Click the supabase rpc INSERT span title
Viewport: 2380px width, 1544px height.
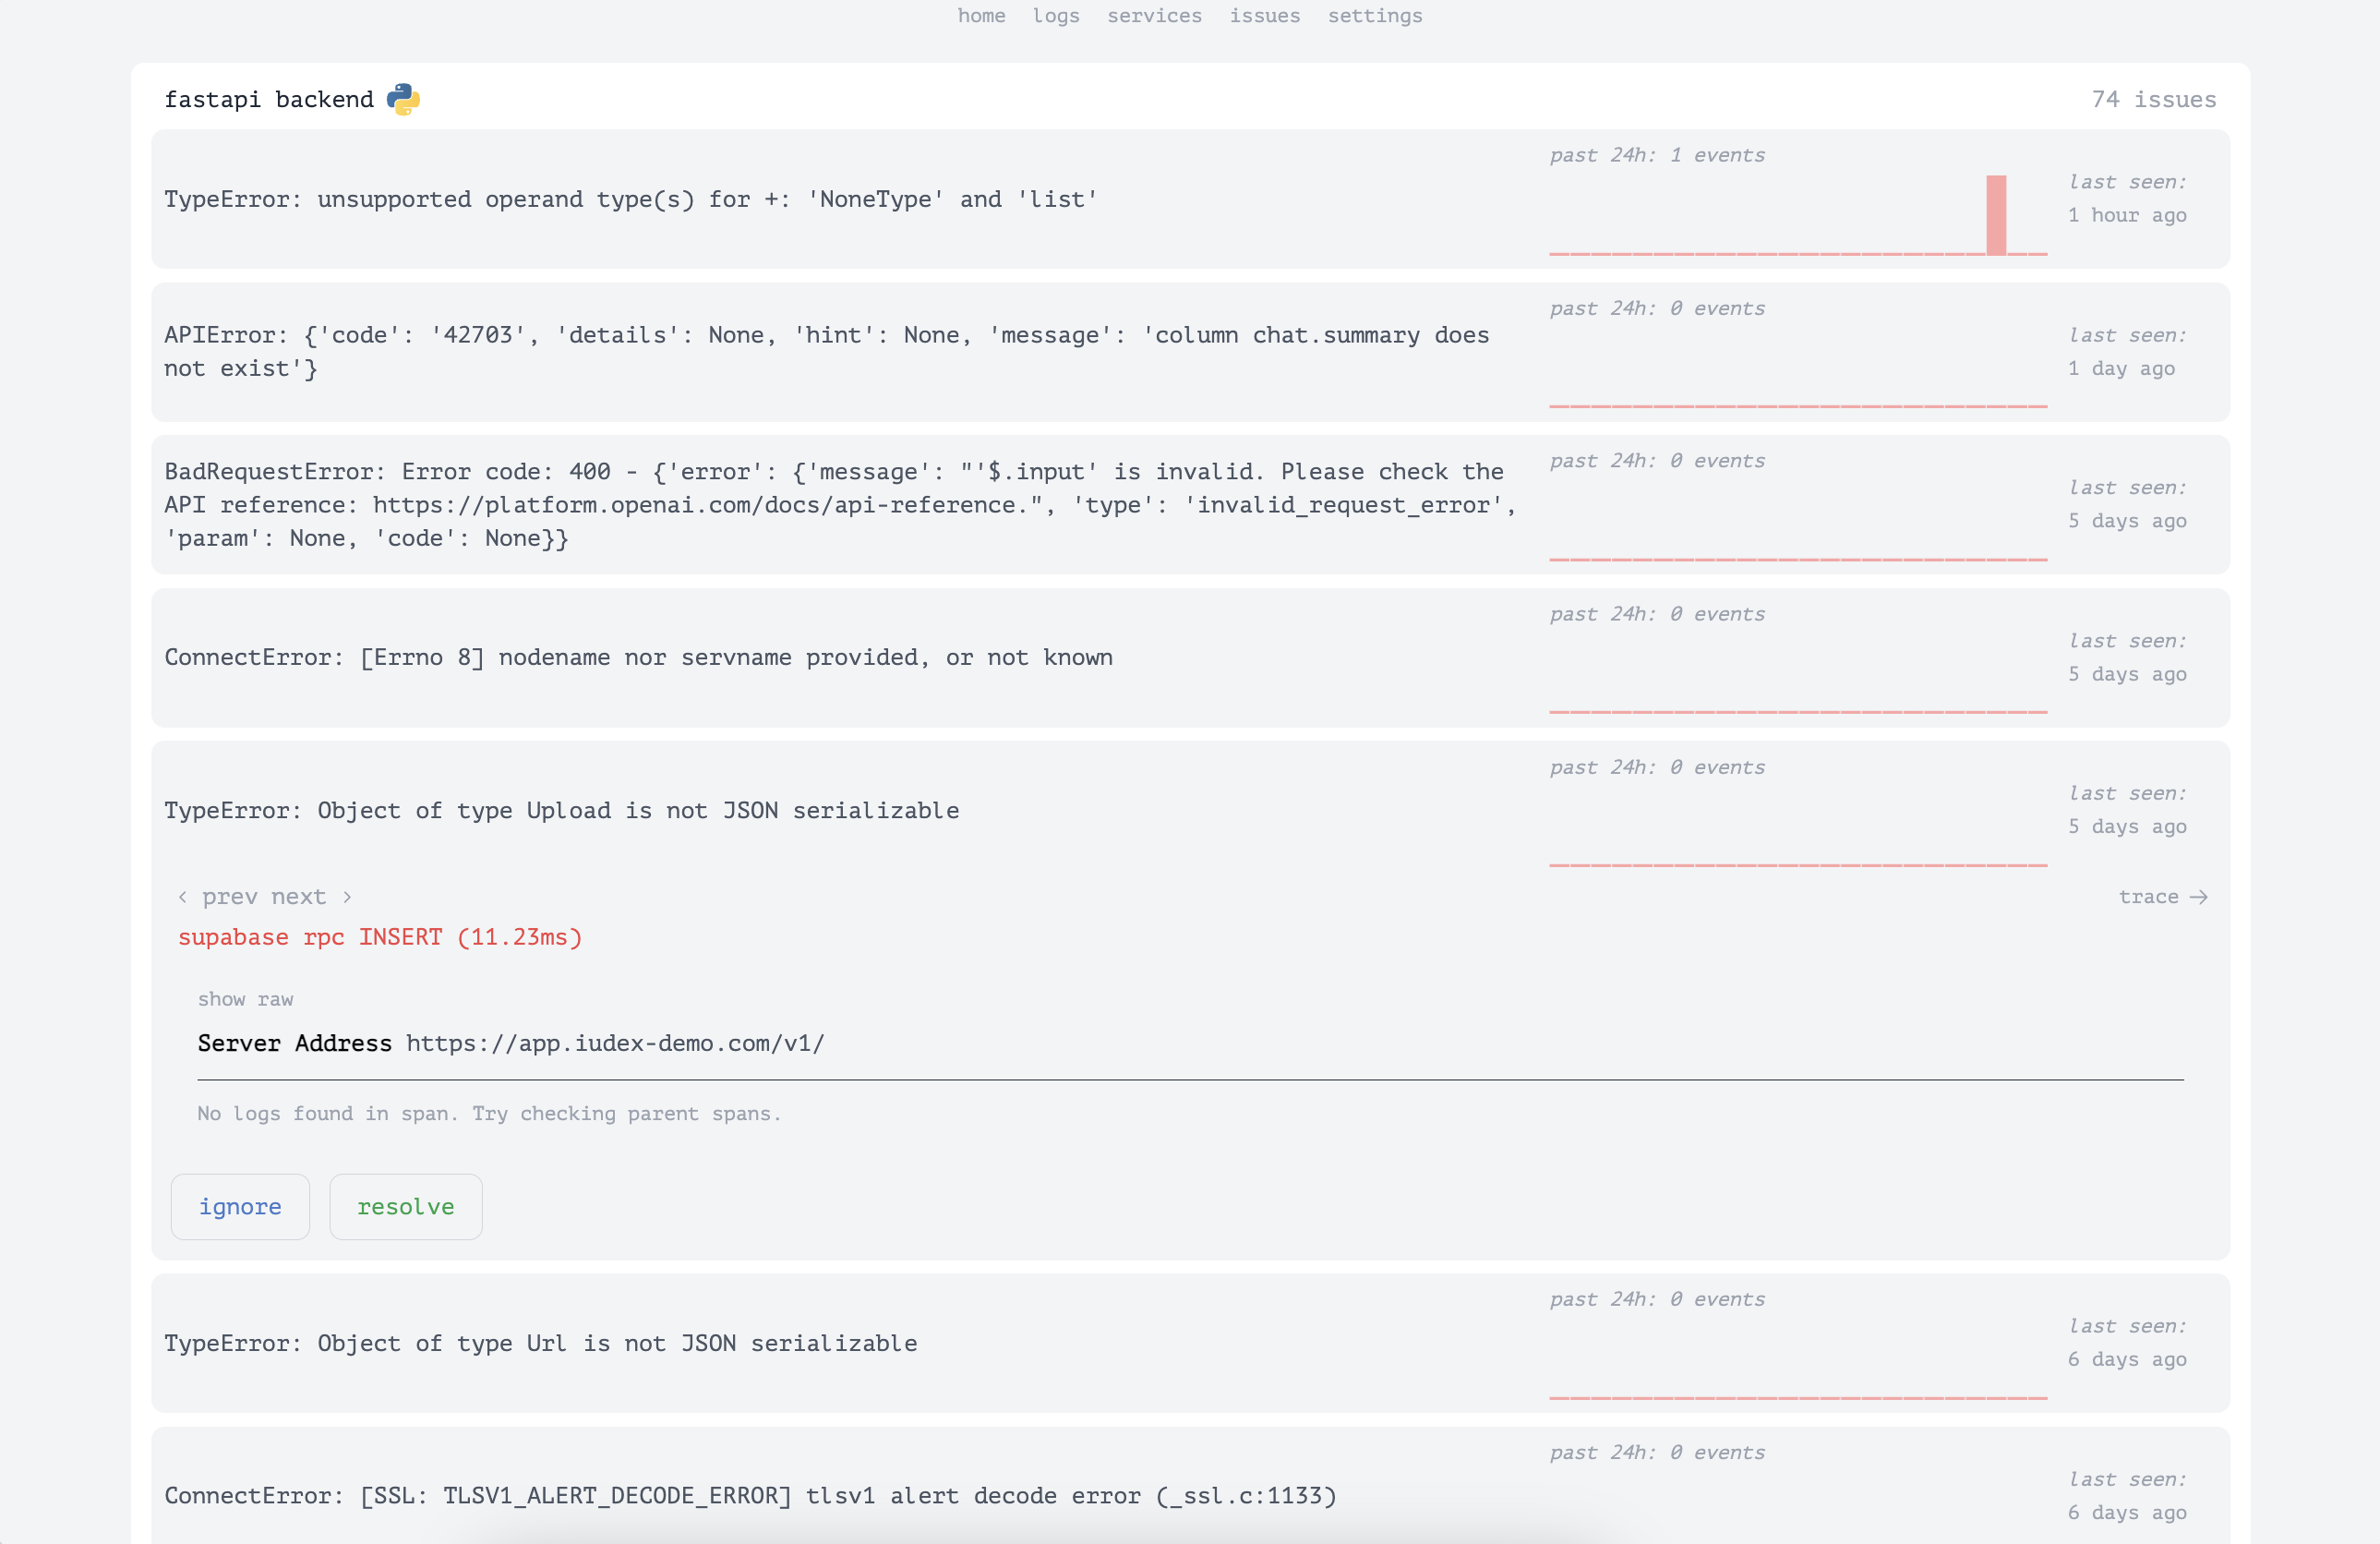coord(380,937)
